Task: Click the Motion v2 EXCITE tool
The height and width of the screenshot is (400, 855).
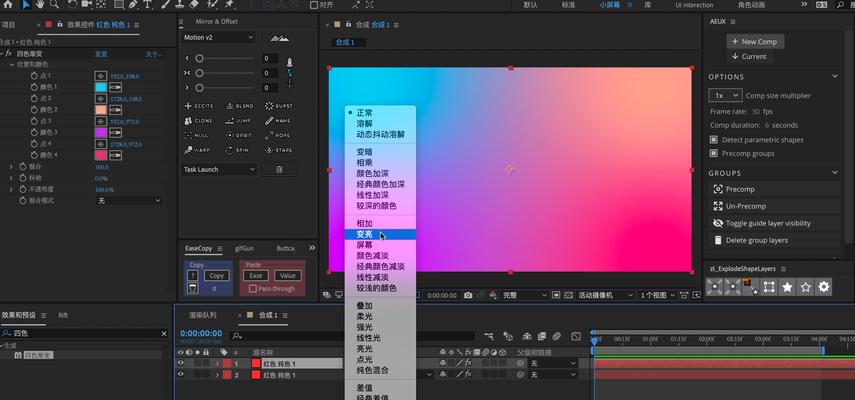Action: click(x=200, y=106)
